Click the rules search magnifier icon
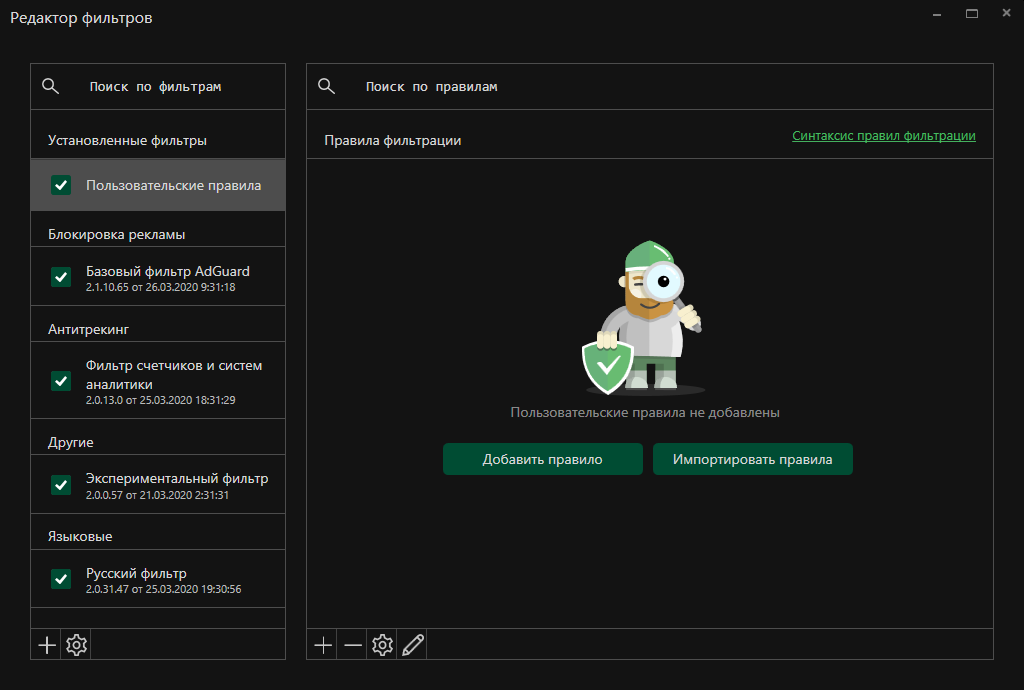This screenshot has height=690, width=1024. [327, 86]
